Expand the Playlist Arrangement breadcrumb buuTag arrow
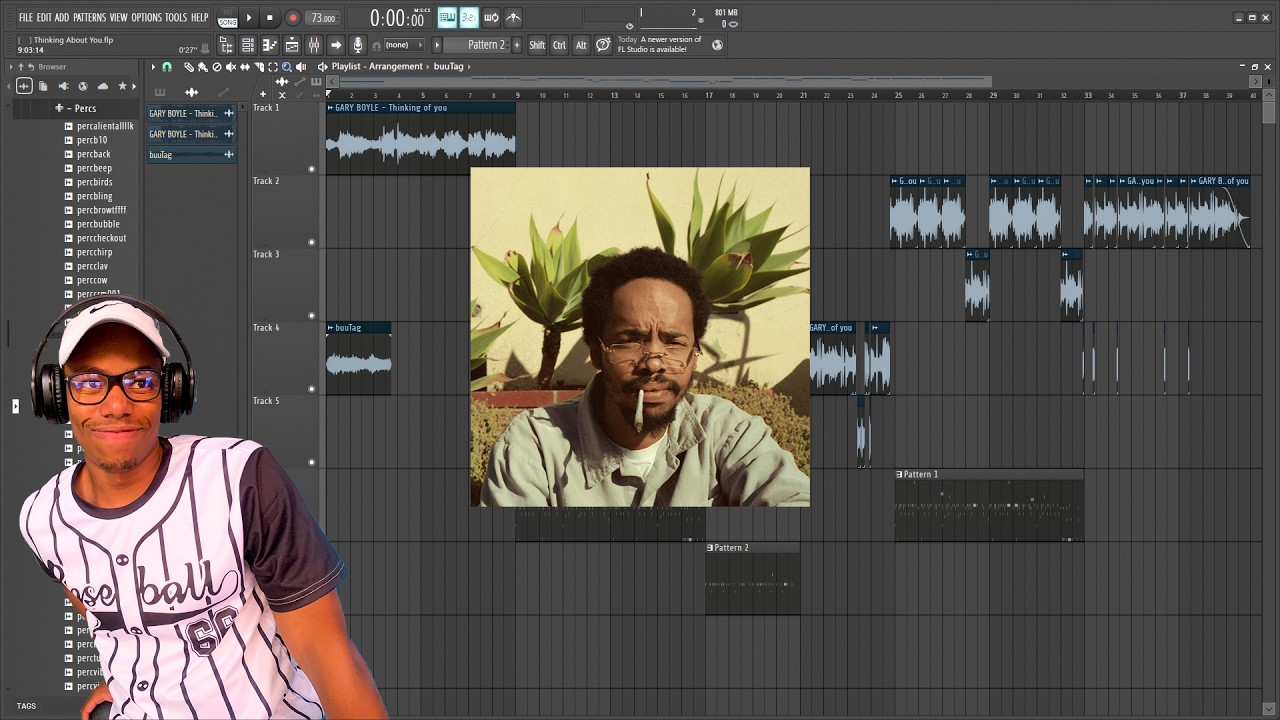 click(x=469, y=67)
